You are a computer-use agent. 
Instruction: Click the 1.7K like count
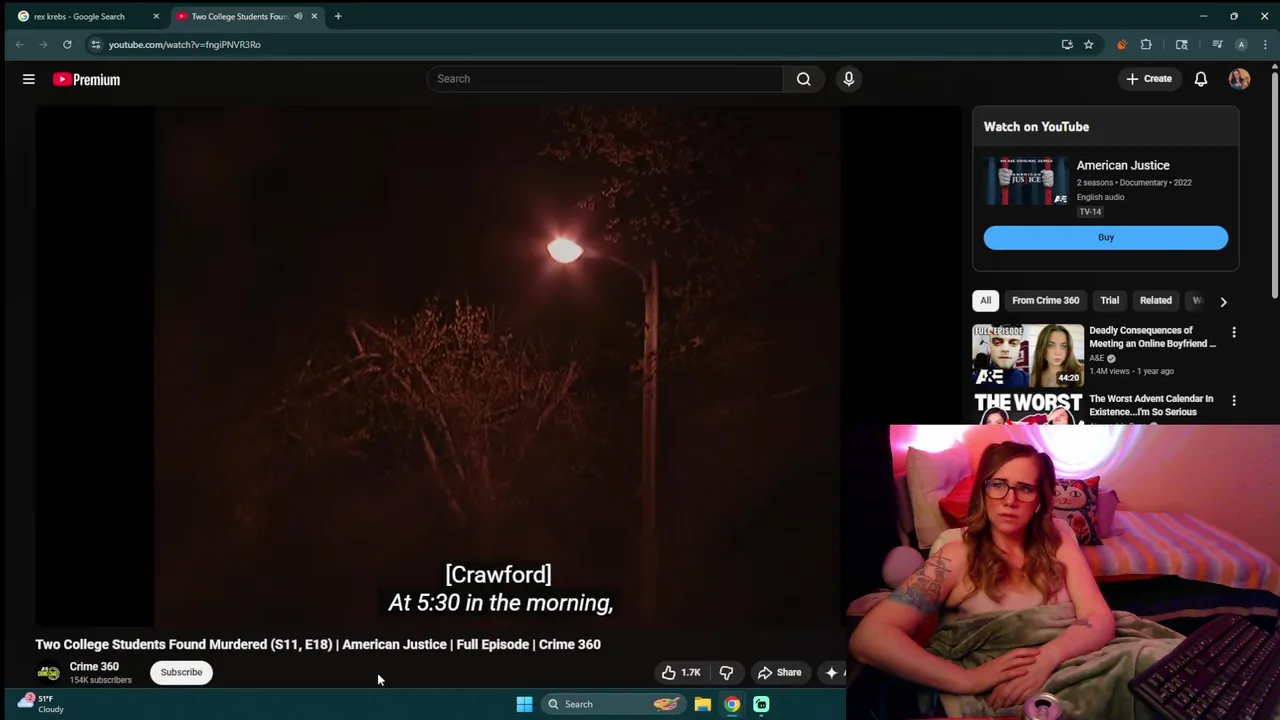tap(691, 672)
